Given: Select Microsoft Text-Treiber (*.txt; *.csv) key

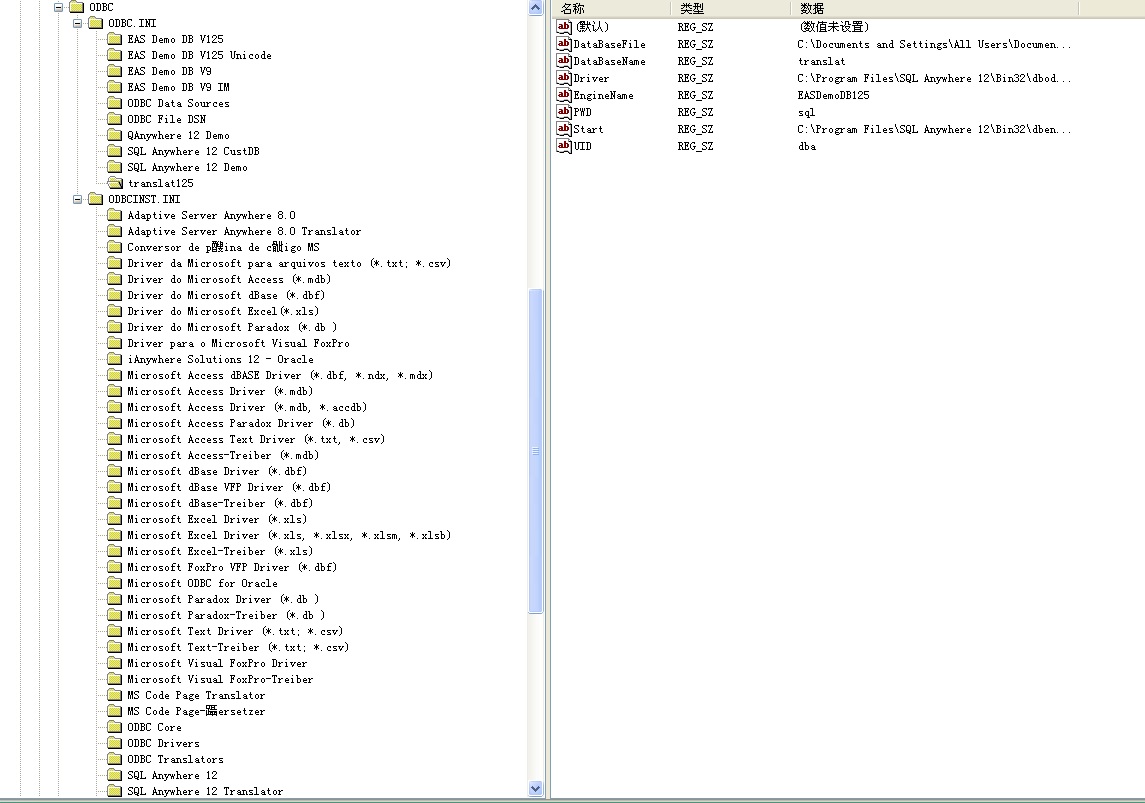Looking at the screenshot, I should (x=238, y=648).
